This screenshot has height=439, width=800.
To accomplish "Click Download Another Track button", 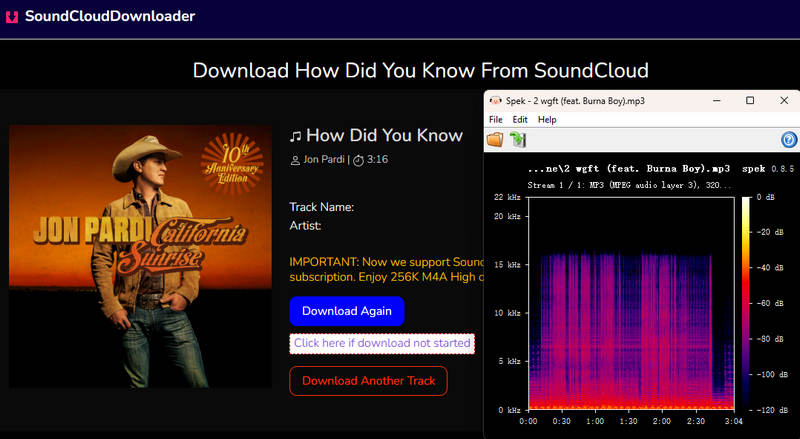I will click(368, 381).
